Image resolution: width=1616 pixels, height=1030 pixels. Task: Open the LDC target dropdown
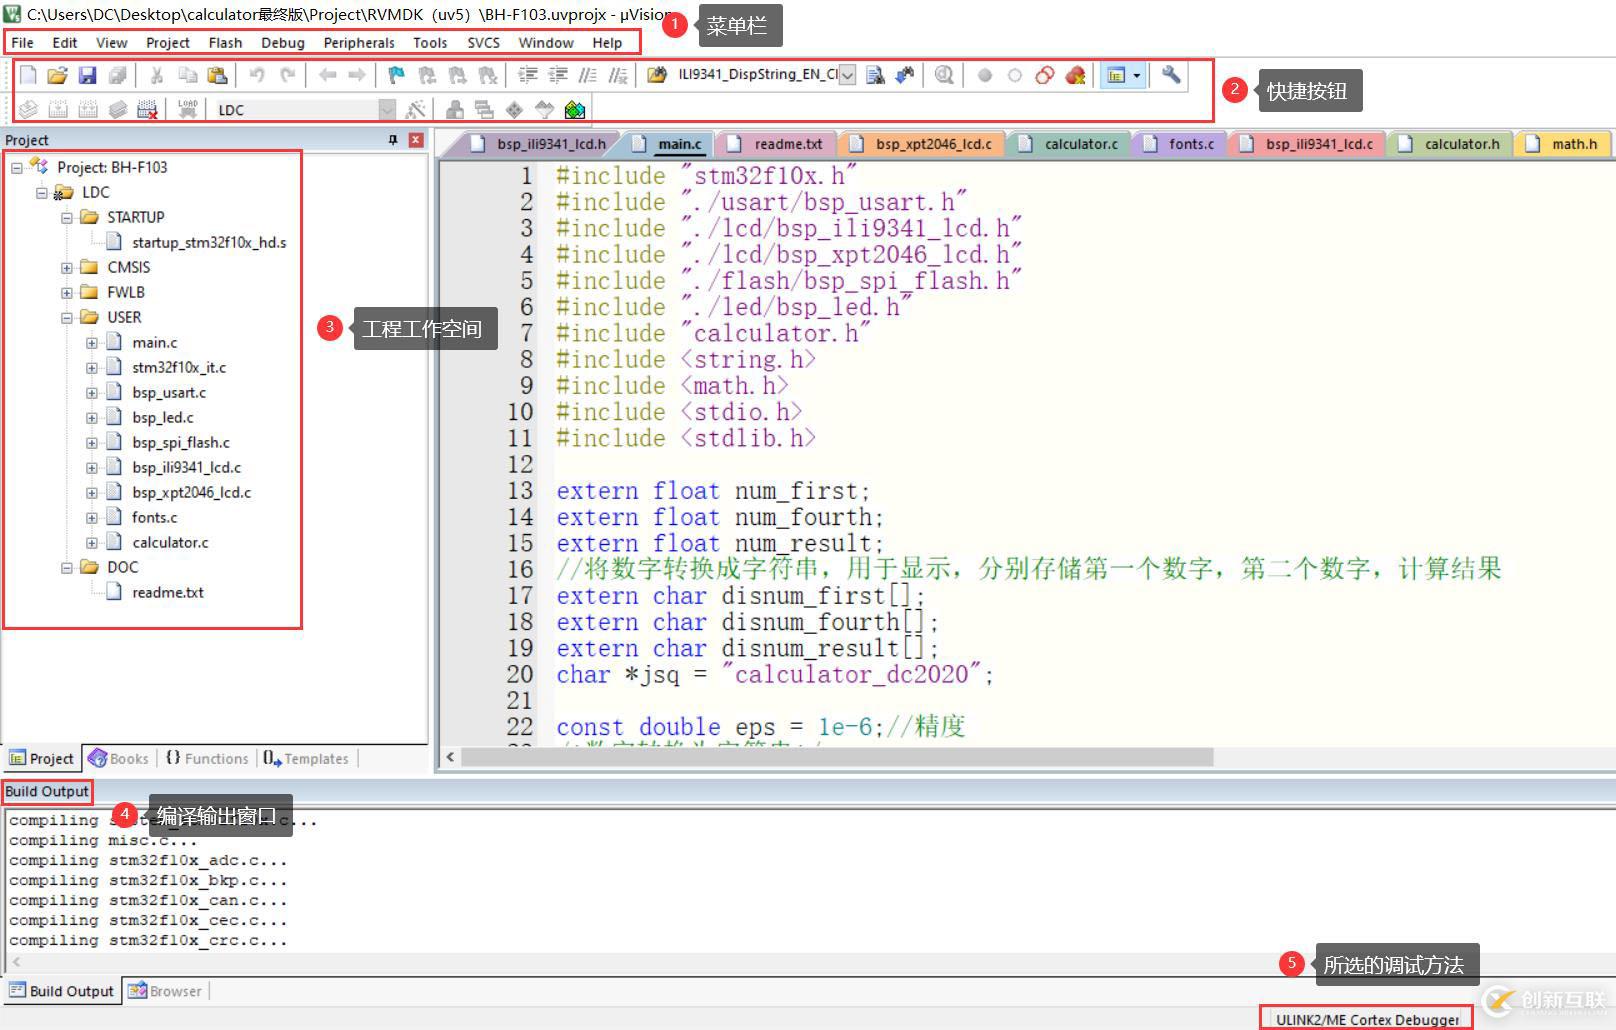(387, 109)
